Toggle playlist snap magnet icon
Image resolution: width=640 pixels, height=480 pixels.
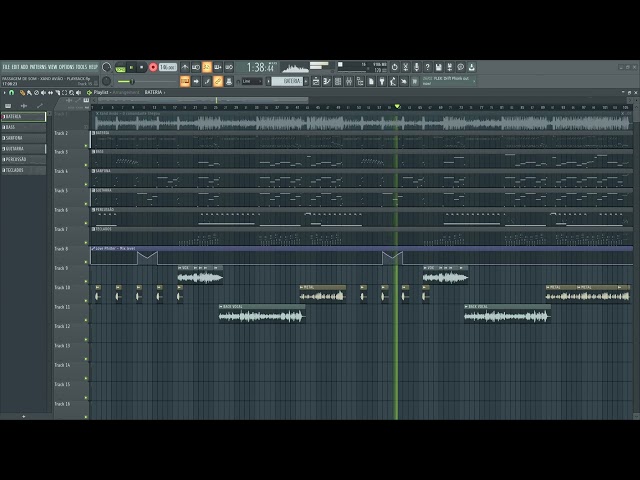tap(11, 93)
